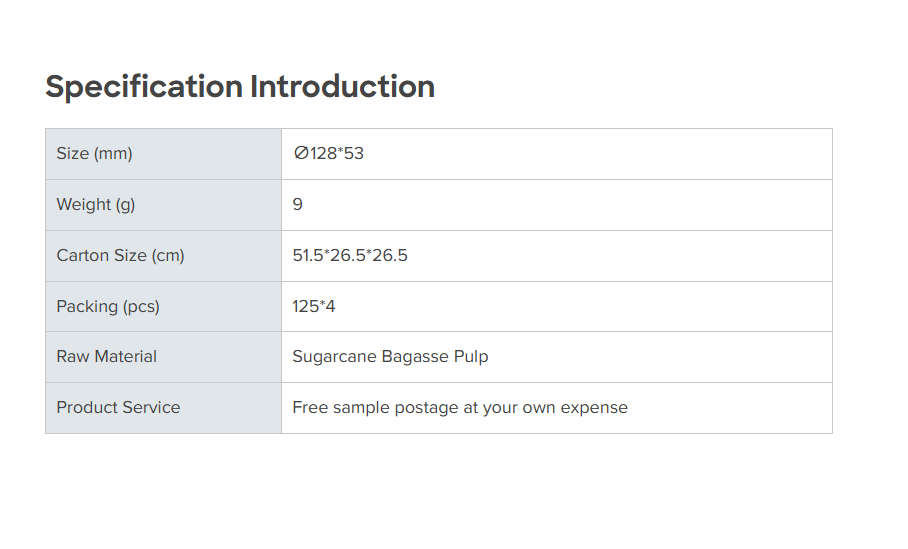The height and width of the screenshot is (549, 908).
Task: Click the diameter symbol before 128*53
Action: tap(300, 154)
